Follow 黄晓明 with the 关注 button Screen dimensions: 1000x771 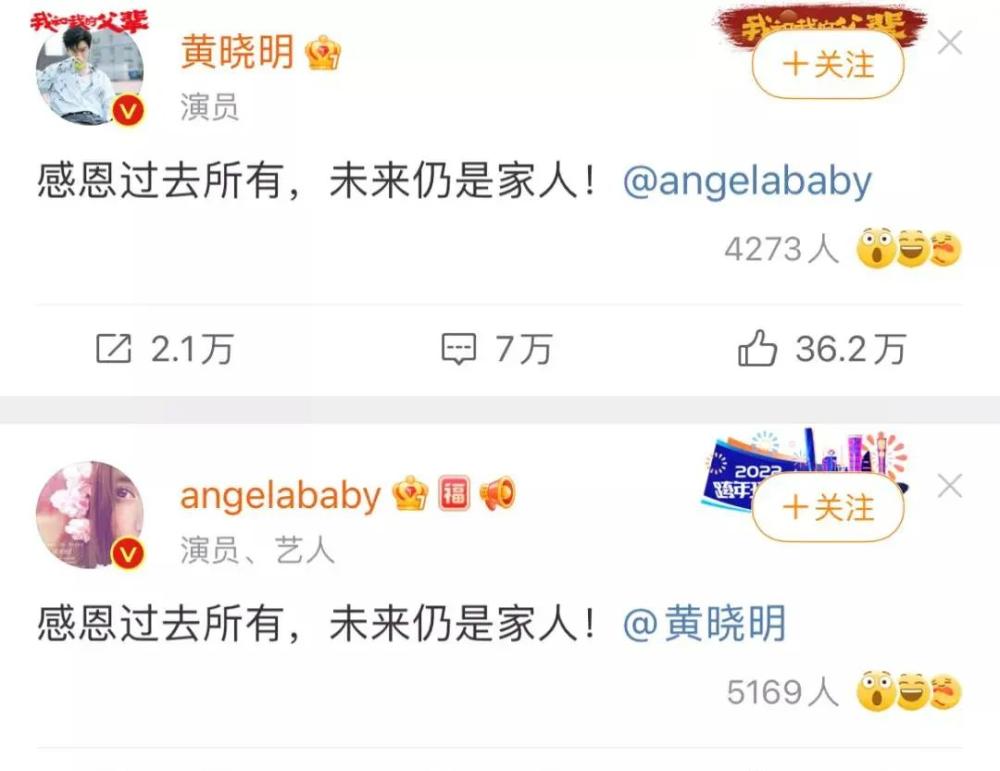click(x=828, y=64)
